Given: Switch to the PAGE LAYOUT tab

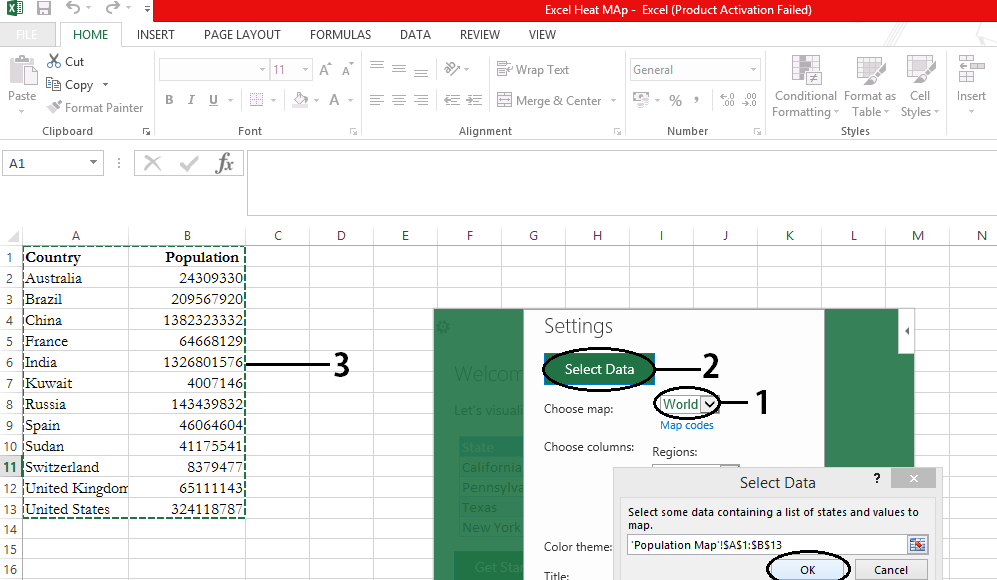Looking at the screenshot, I should 242,35.
